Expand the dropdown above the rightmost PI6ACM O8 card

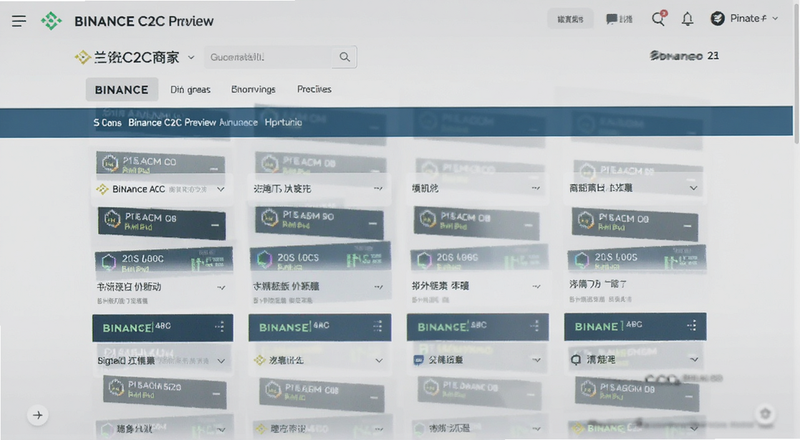pyautogui.click(x=694, y=188)
